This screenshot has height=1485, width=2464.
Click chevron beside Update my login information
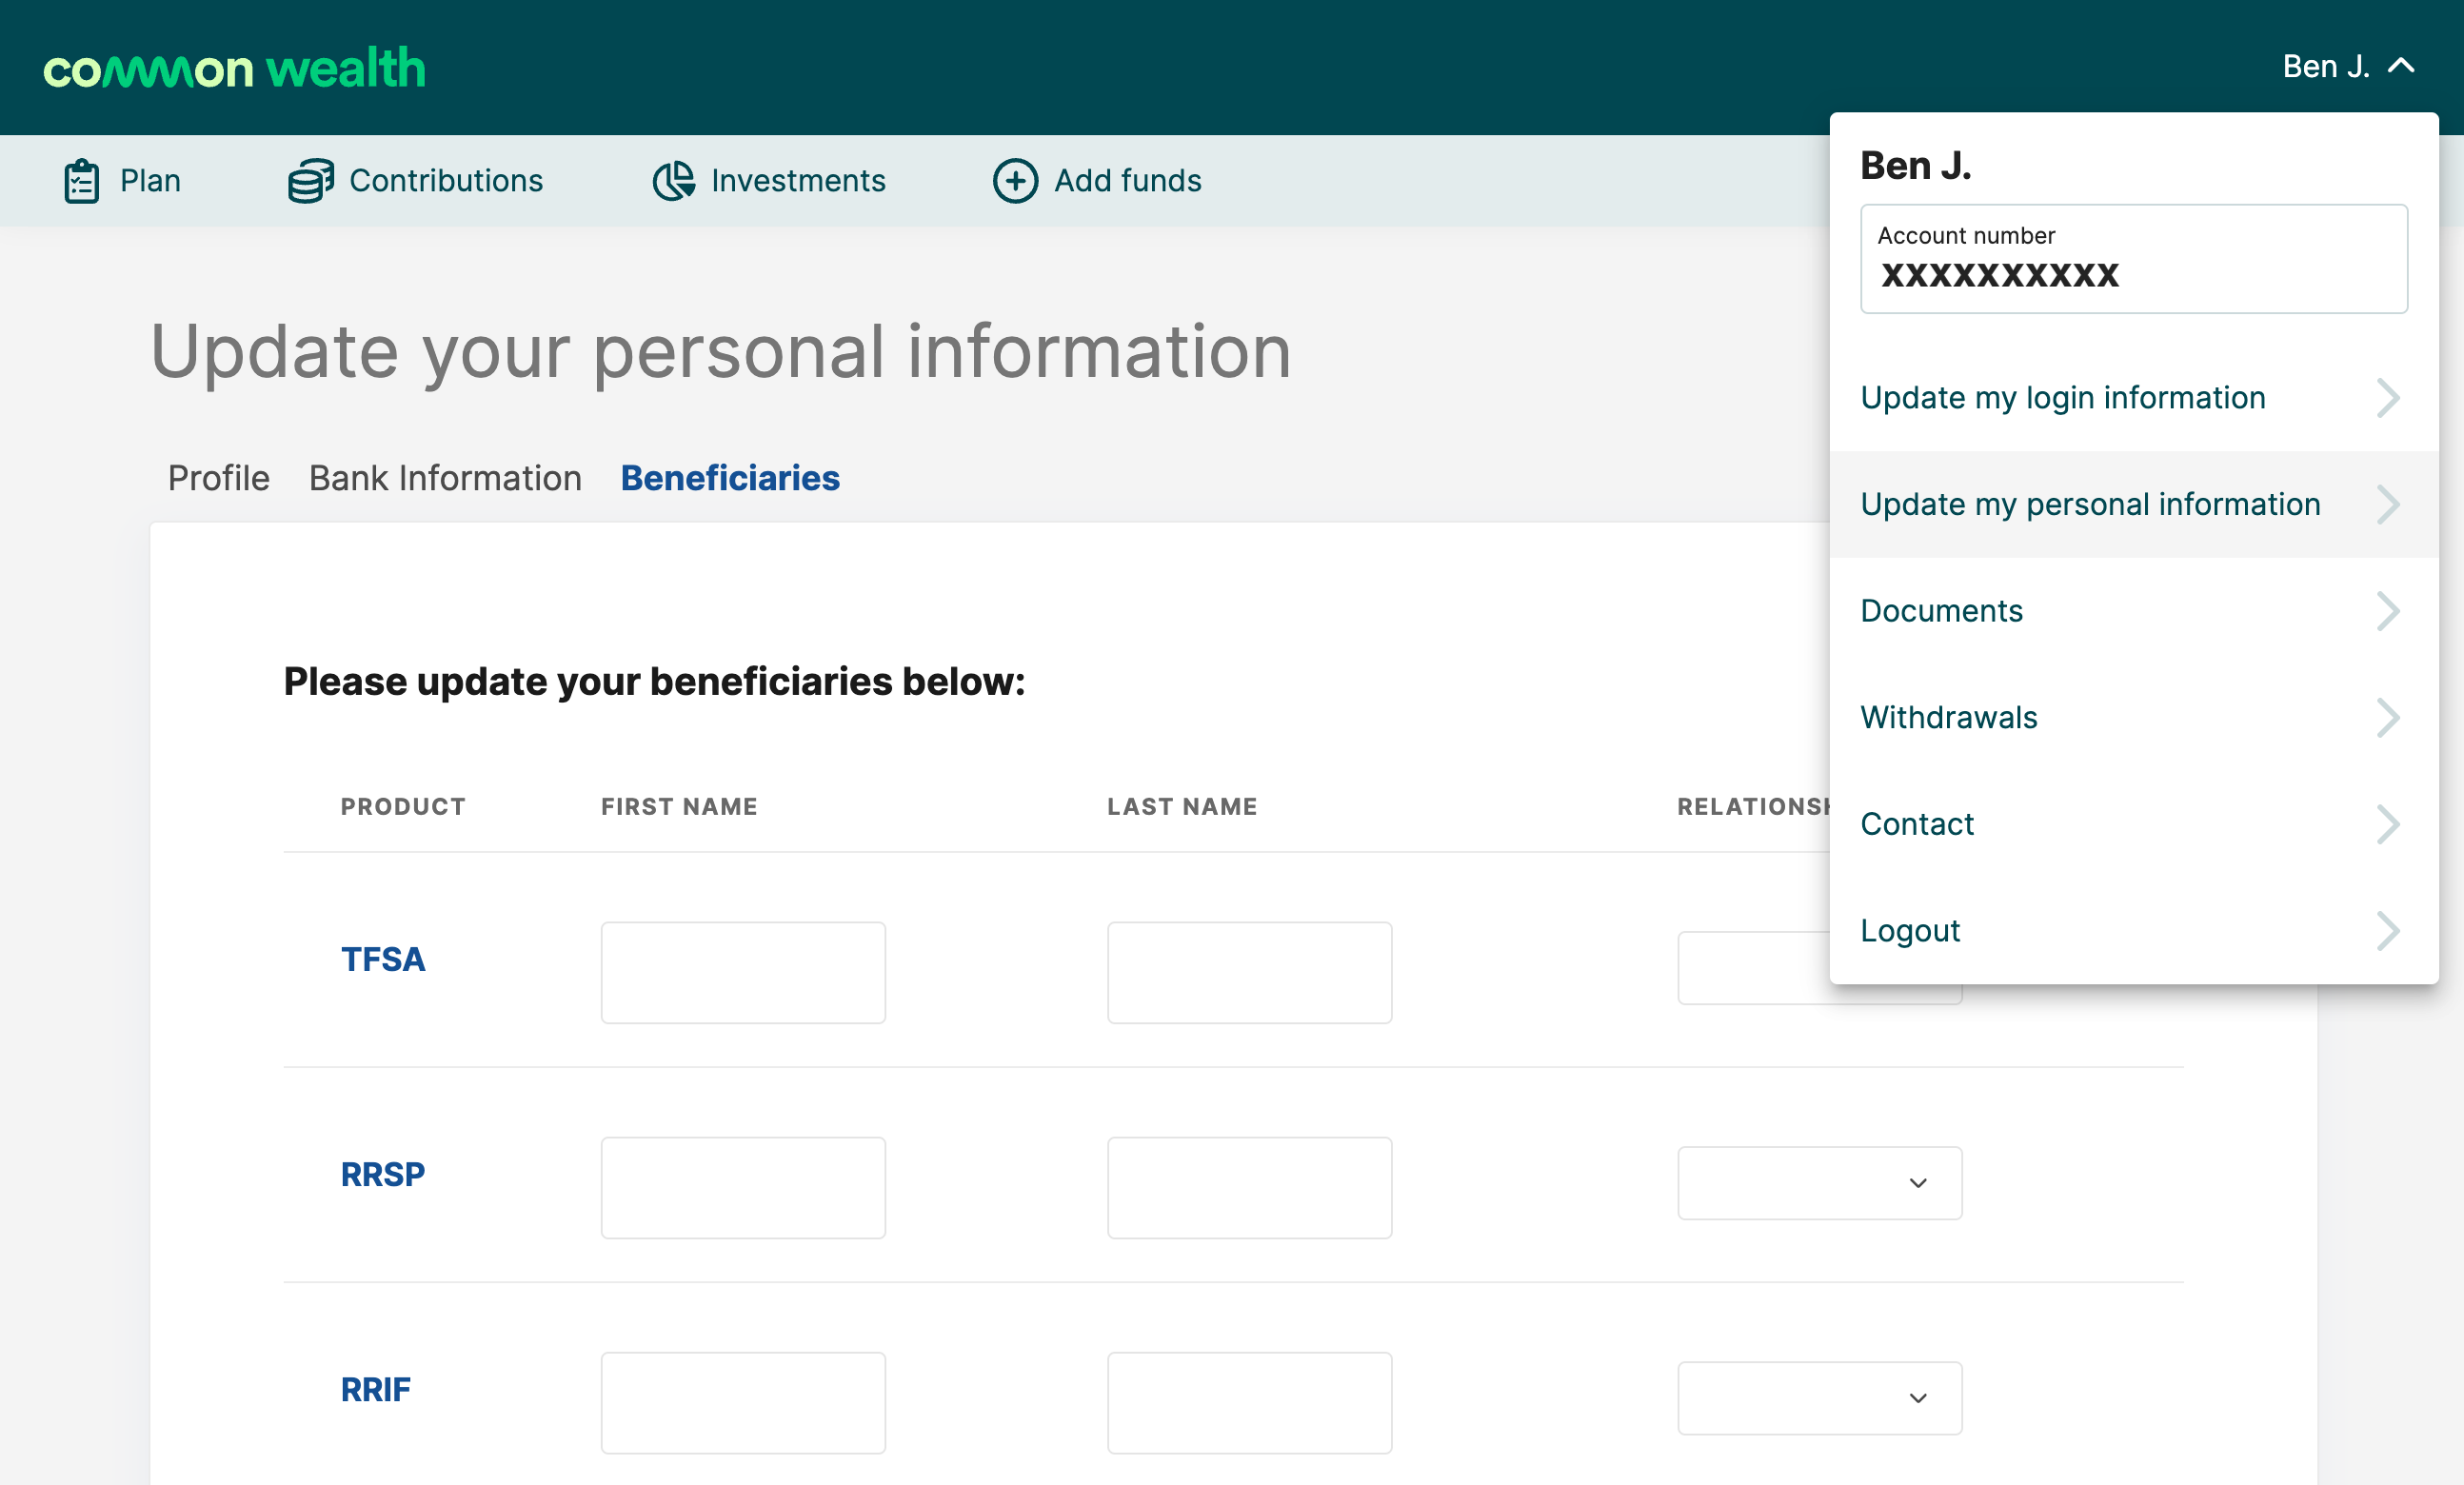pyautogui.click(x=2388, y=398)
